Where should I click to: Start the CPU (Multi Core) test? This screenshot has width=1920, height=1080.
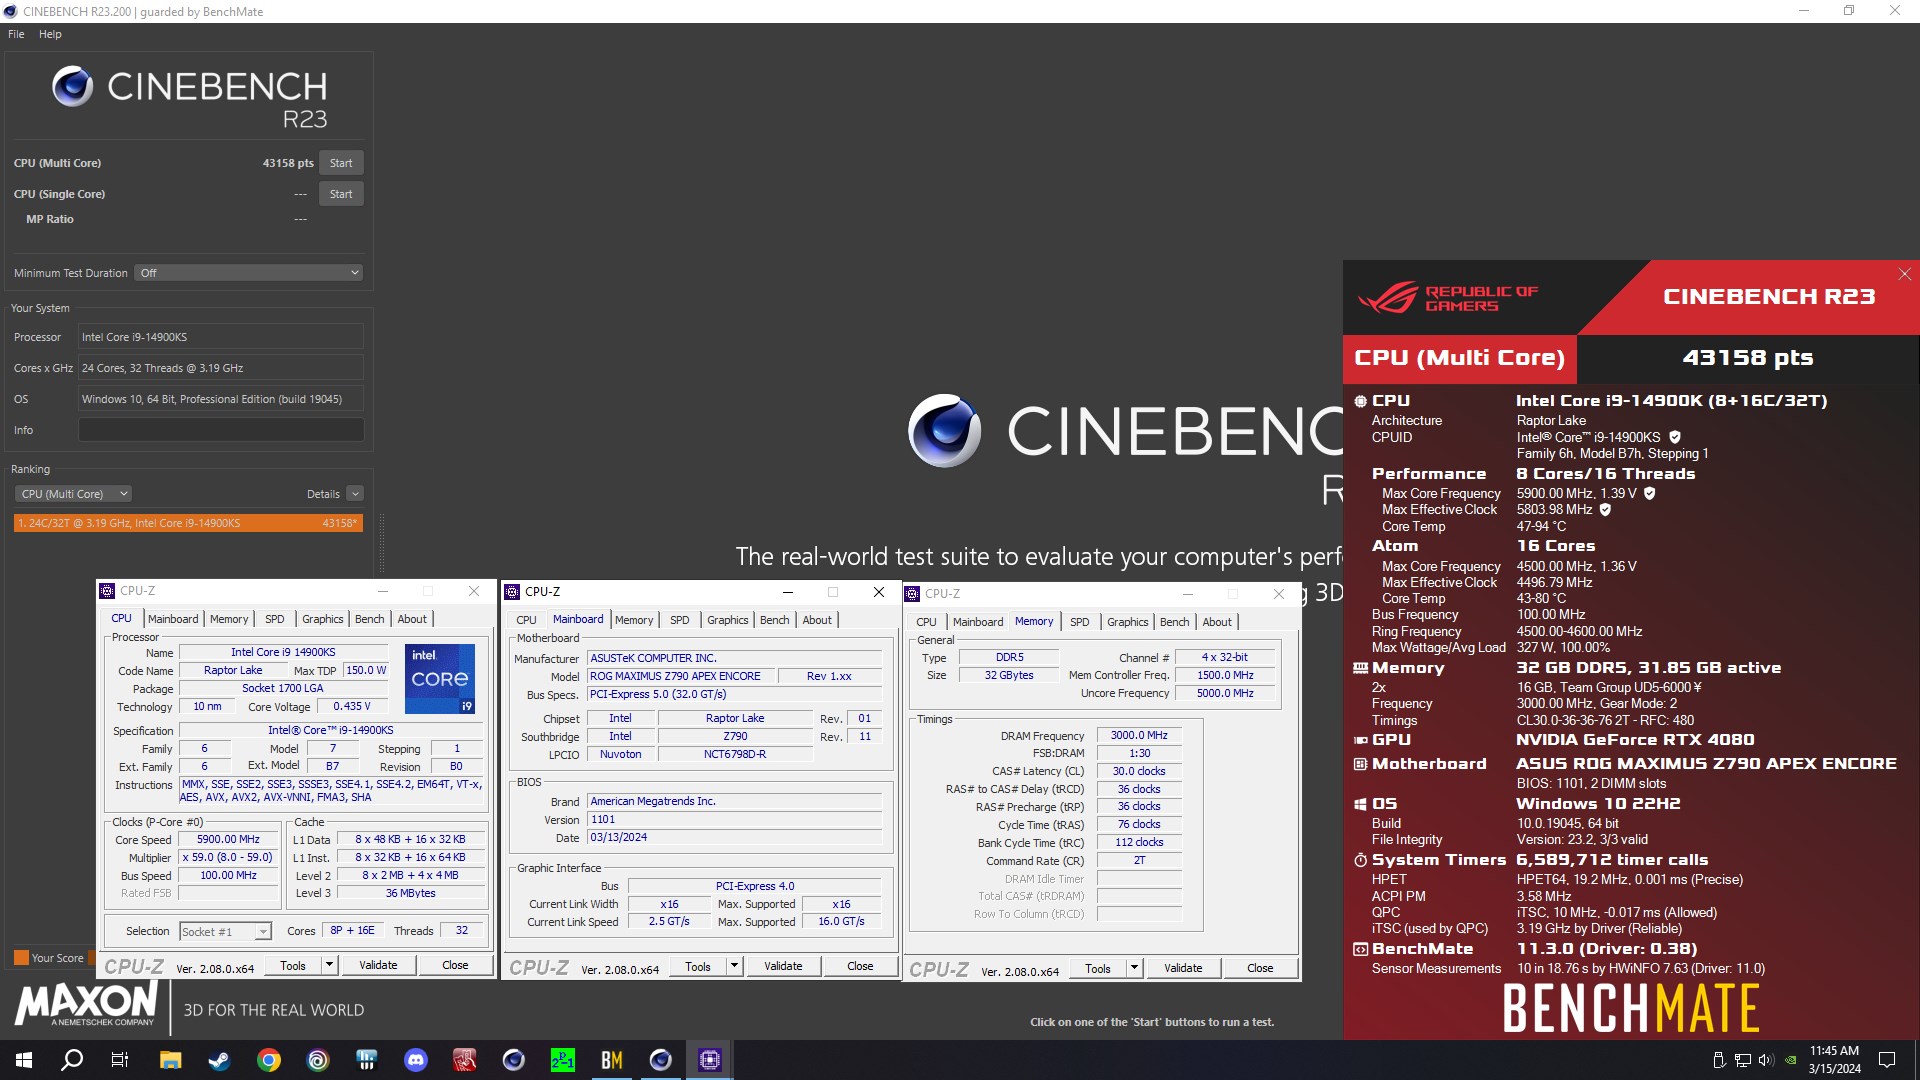[341, 163]
